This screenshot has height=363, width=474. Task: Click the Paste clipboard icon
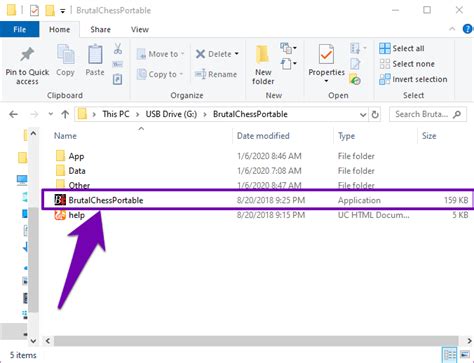click(x=95, y=54)
